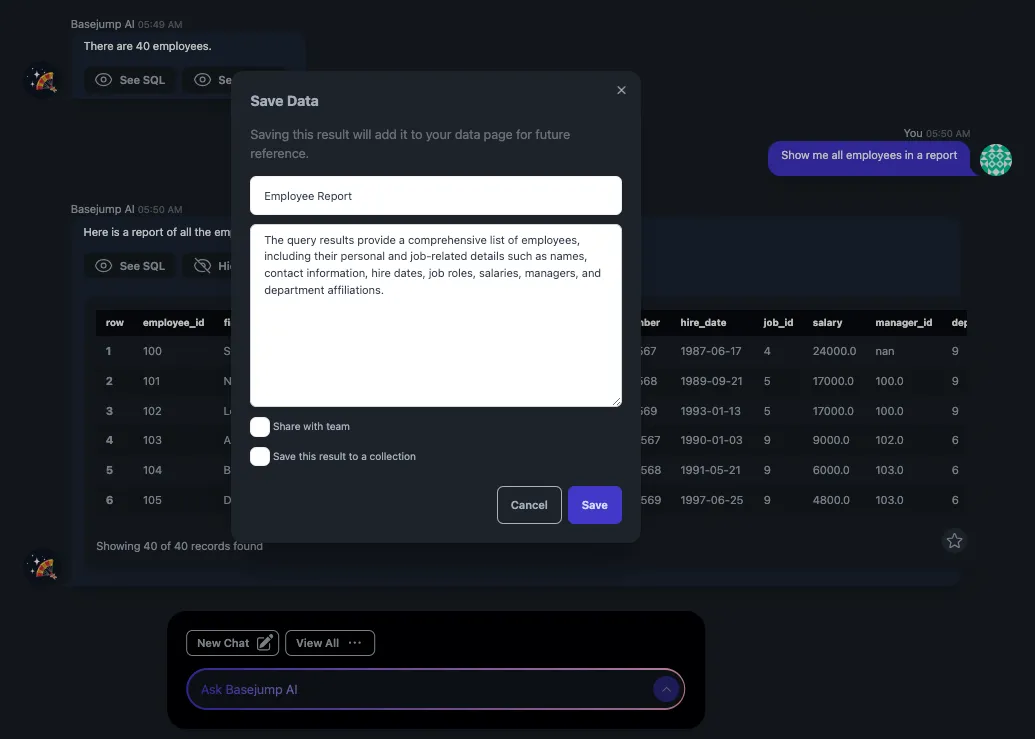Viewport: 1035px width, 739px height.
Task: Enable the Share with team checkbox
Action: coord(260,427)
